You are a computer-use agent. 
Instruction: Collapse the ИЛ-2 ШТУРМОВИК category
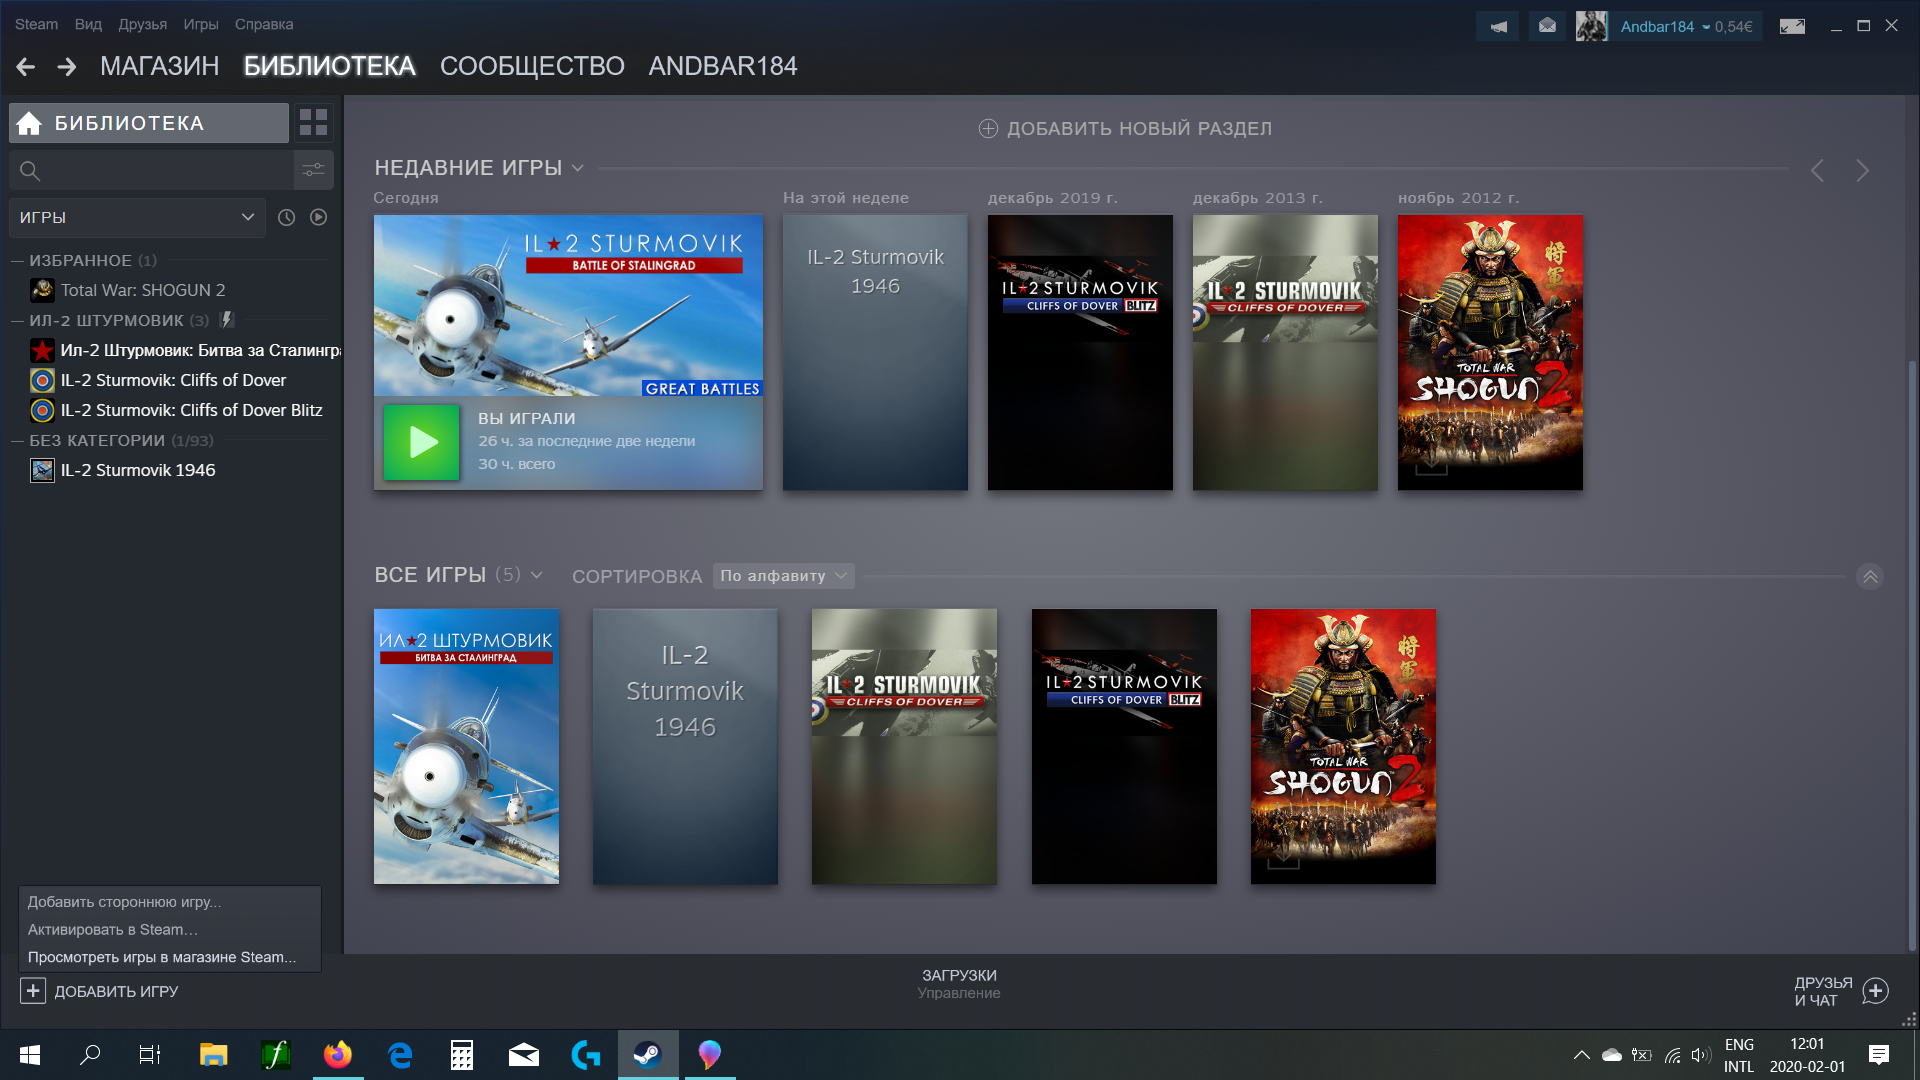click(17, 320)
